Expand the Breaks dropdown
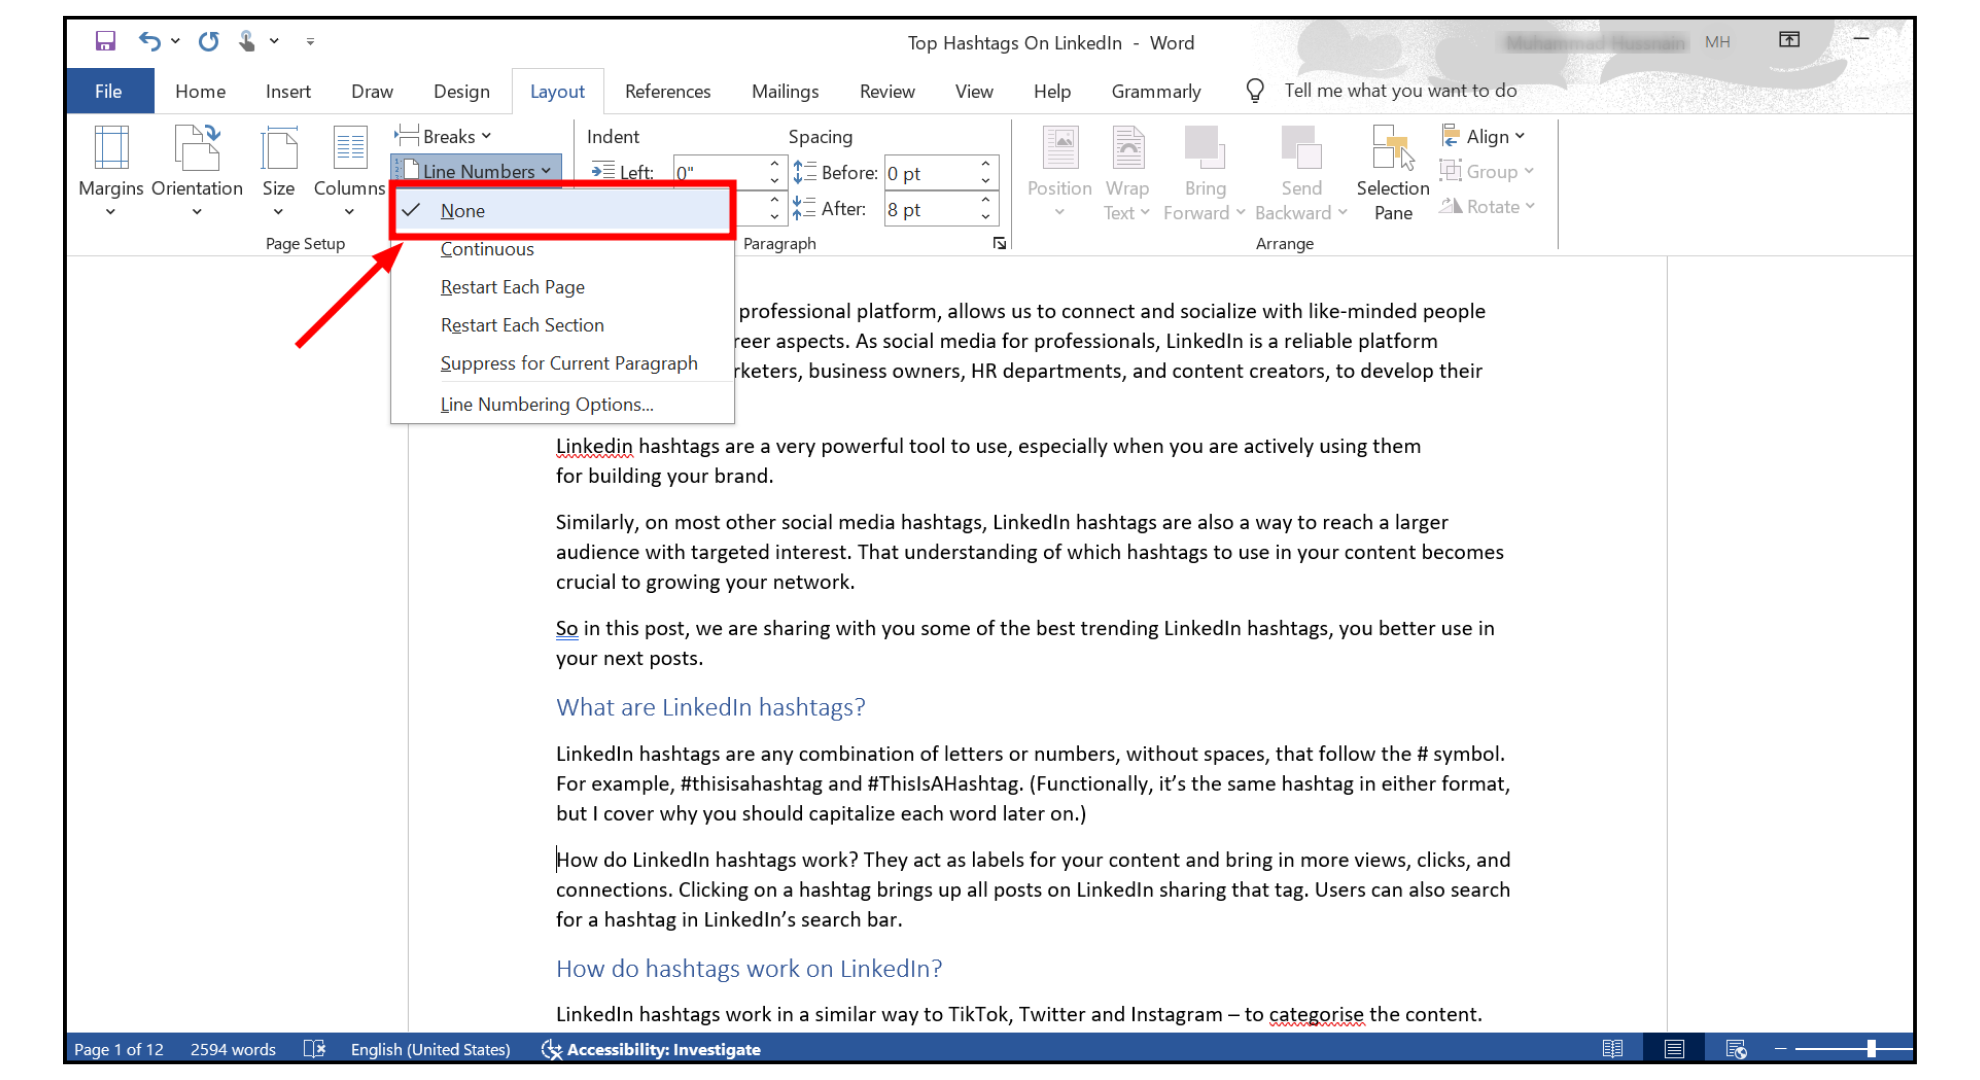This screenshot has width=1980, height=1080. (444, 136)
